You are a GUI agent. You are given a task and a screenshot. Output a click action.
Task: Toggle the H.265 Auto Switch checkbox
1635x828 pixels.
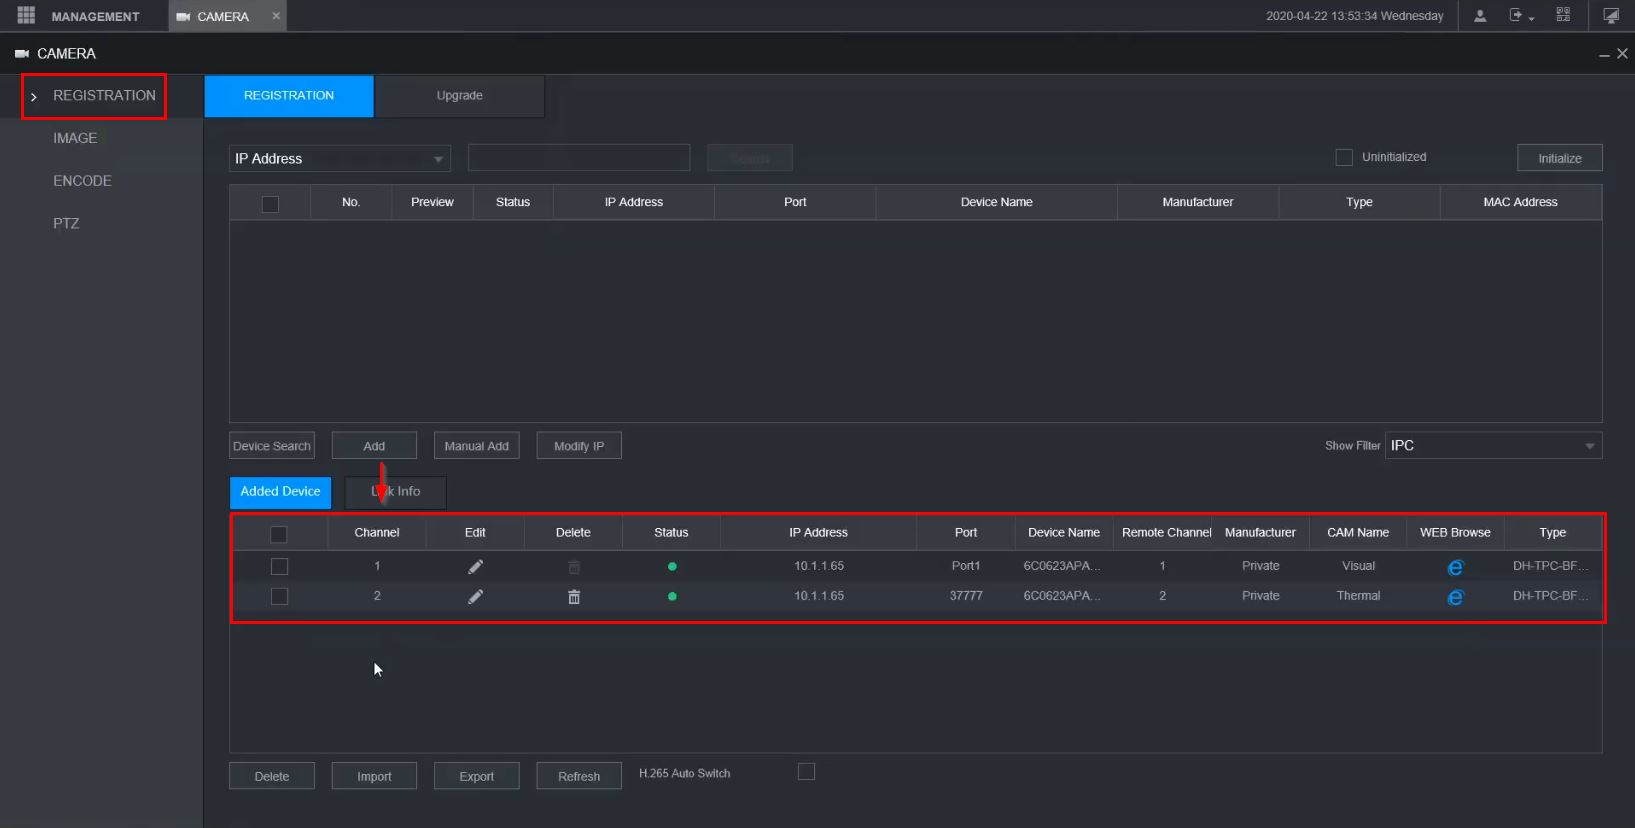tap(806, 772)
